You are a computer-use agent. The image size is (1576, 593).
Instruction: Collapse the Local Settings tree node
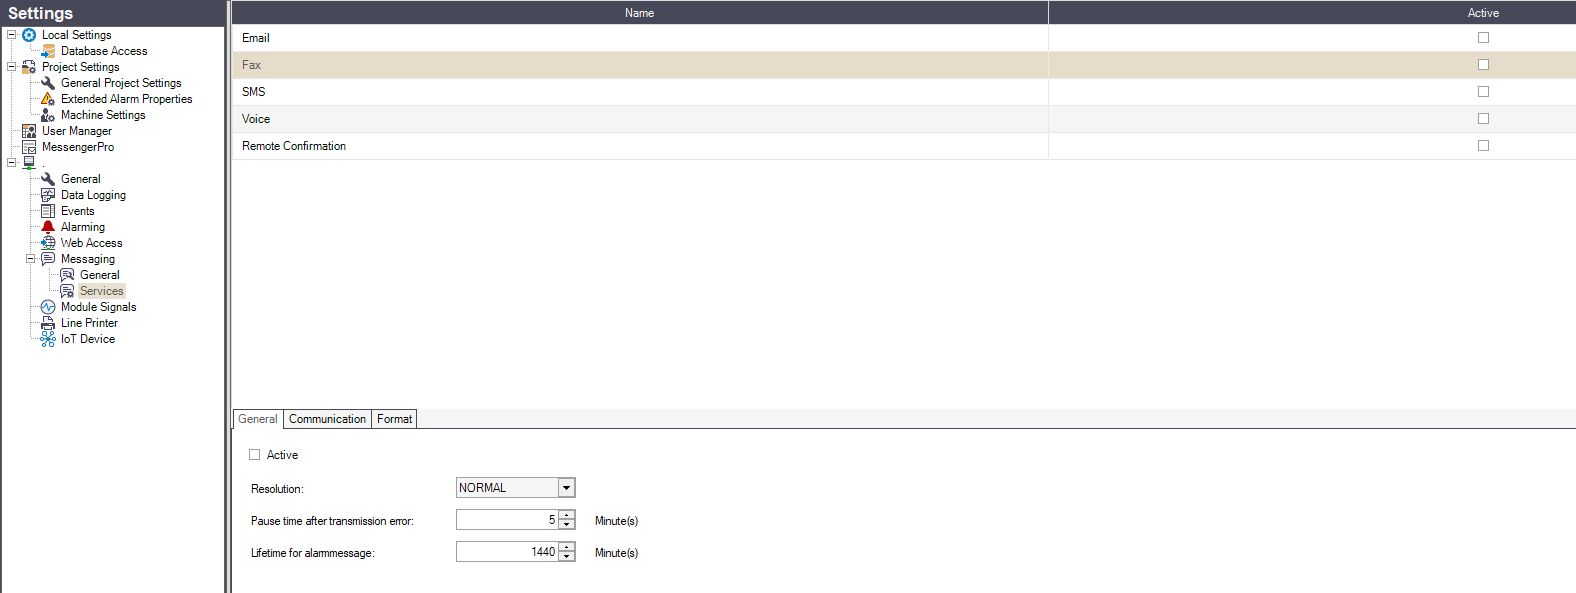[12, 35]
